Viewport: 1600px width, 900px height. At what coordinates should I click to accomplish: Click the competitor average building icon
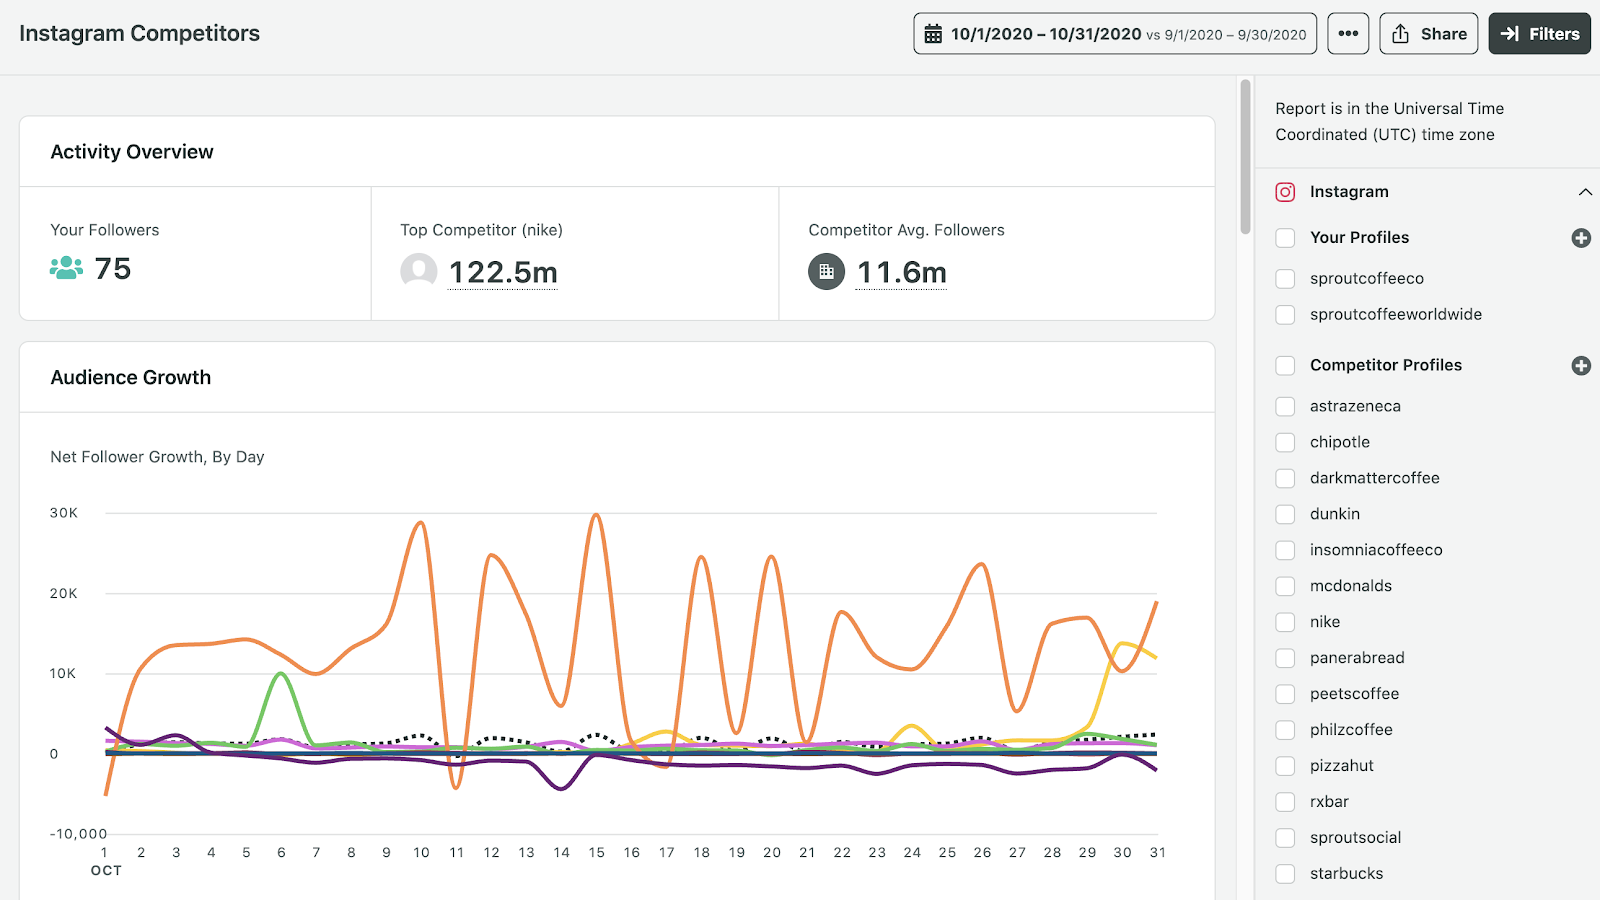(826, 271)
